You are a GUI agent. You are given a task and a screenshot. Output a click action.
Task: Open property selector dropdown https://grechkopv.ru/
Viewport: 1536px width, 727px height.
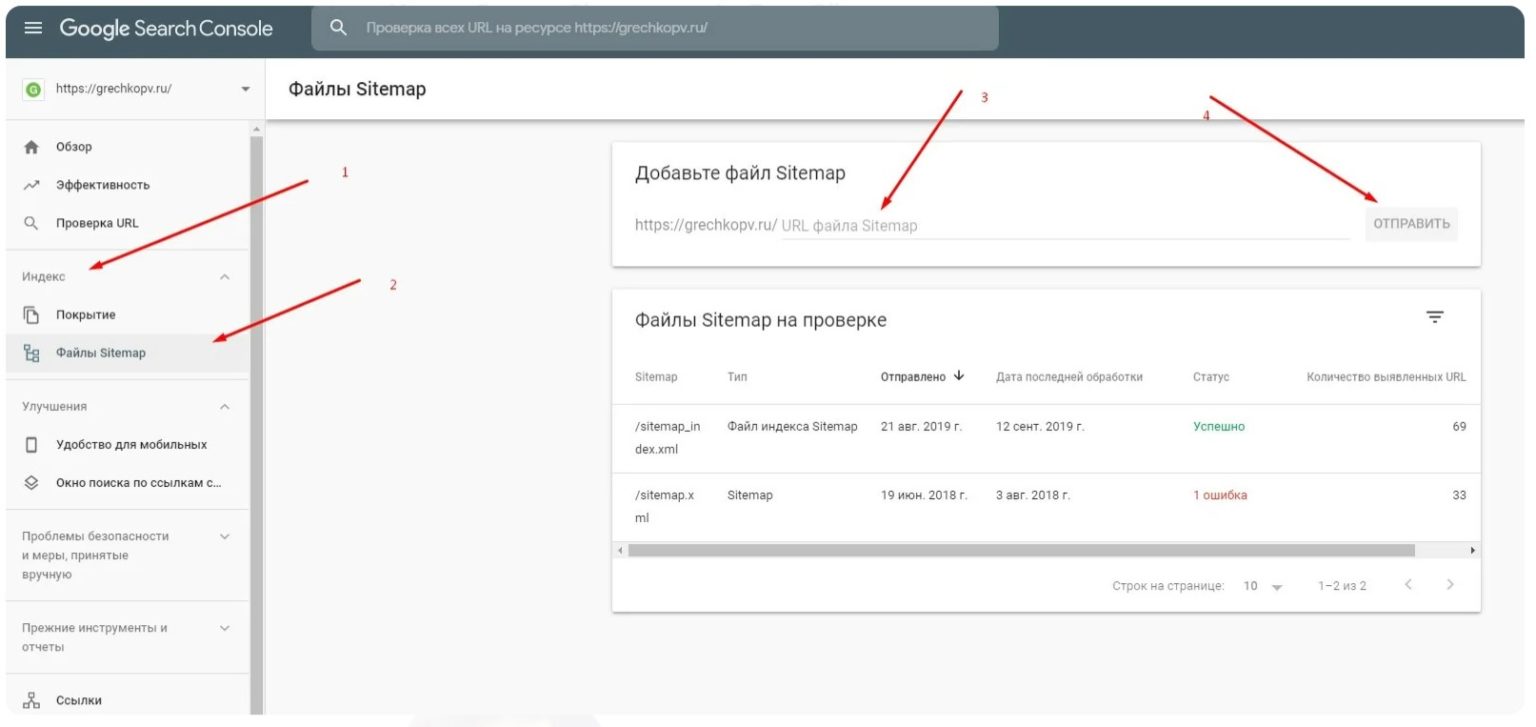click(136, 89)
